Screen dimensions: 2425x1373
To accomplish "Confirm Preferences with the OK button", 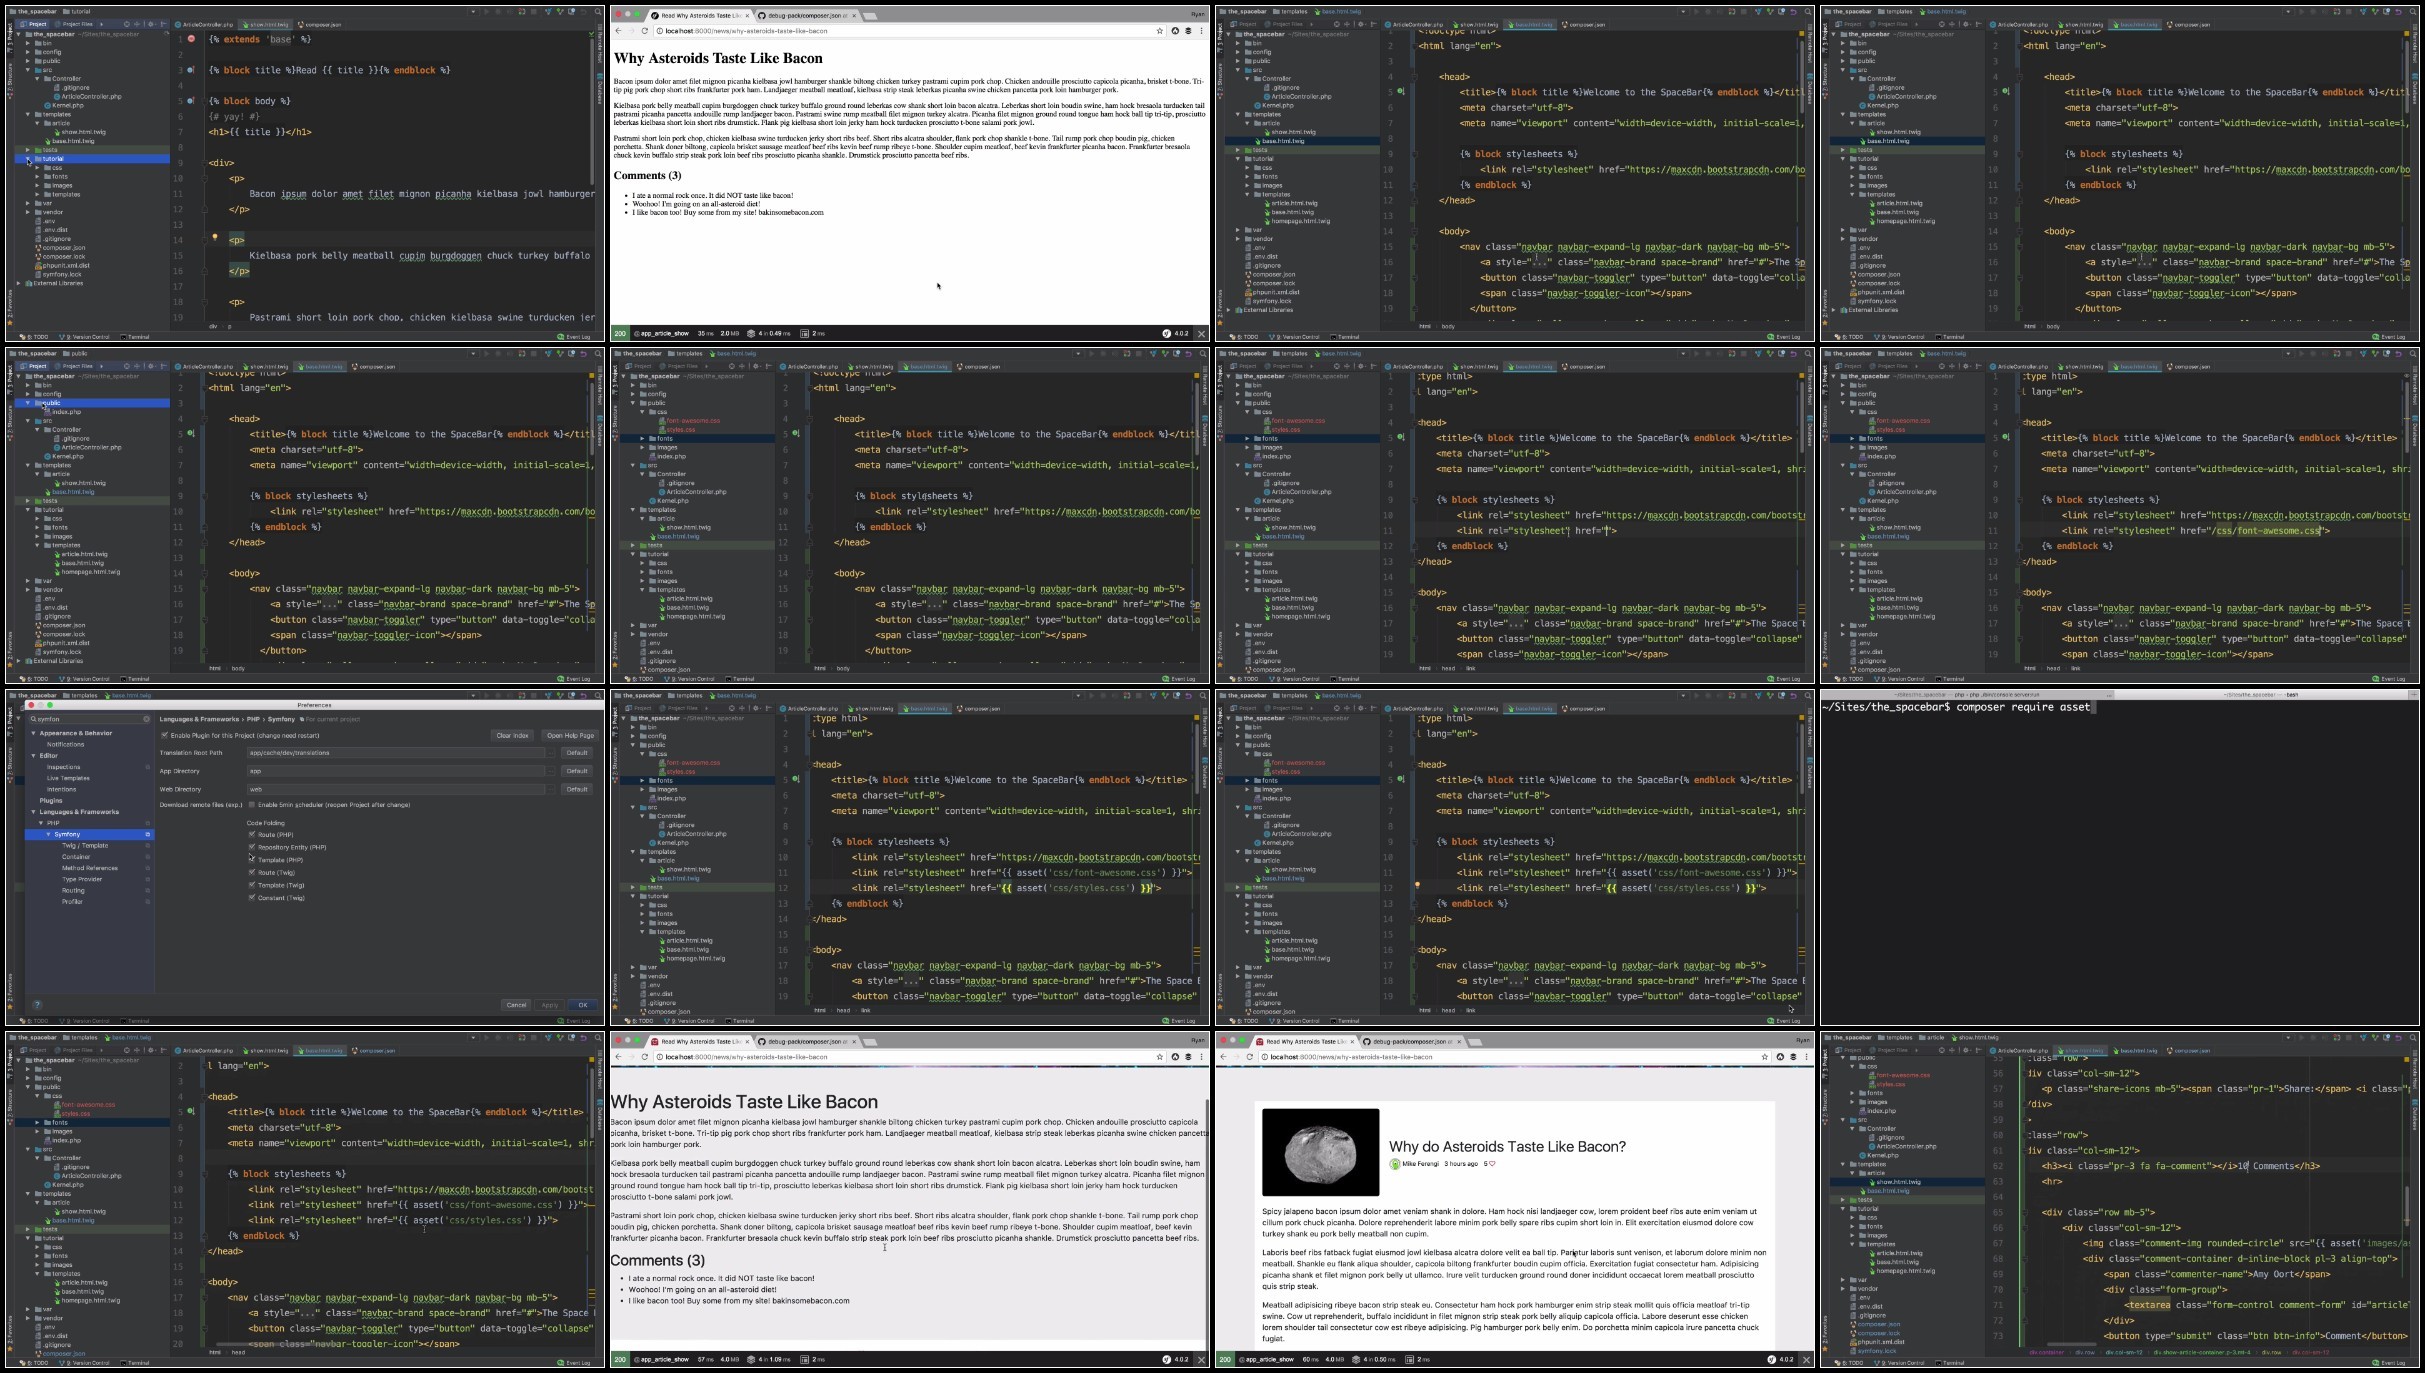I will pos(583,1004).
